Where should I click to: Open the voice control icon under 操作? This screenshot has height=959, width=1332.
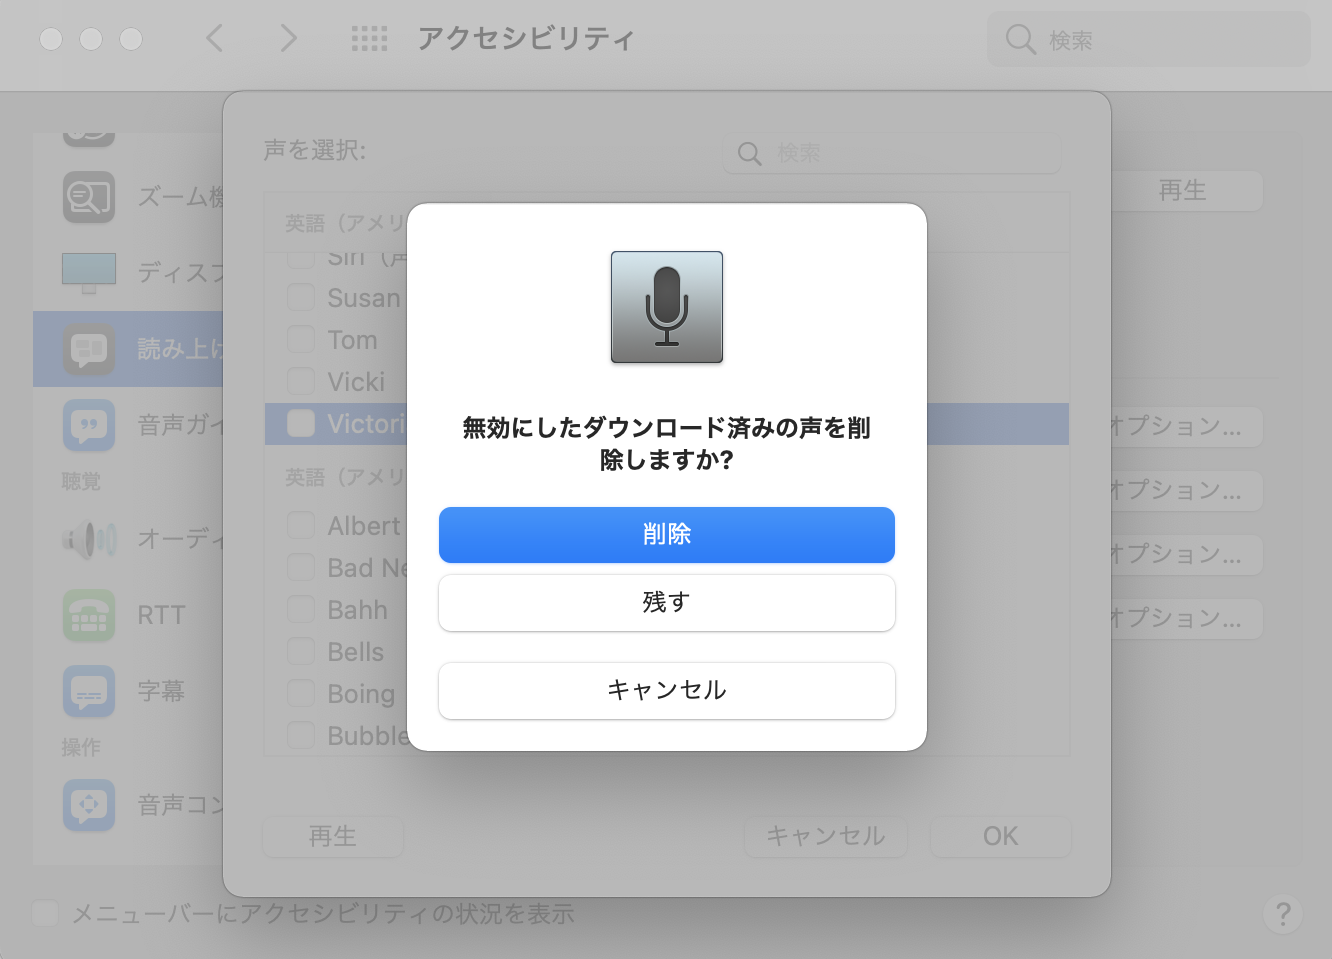coord(89,805)
